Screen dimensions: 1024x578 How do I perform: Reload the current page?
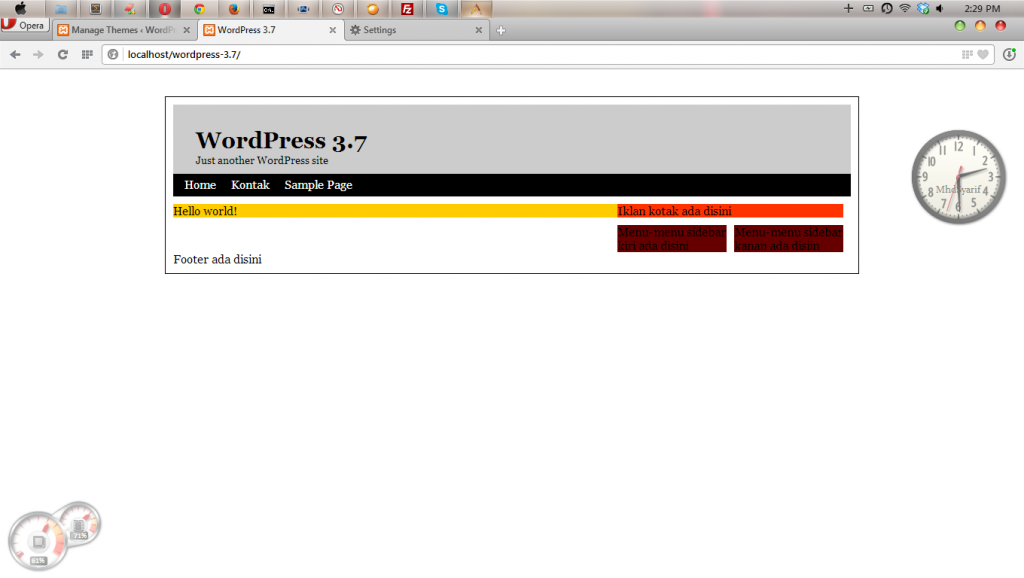coord(63,55)
